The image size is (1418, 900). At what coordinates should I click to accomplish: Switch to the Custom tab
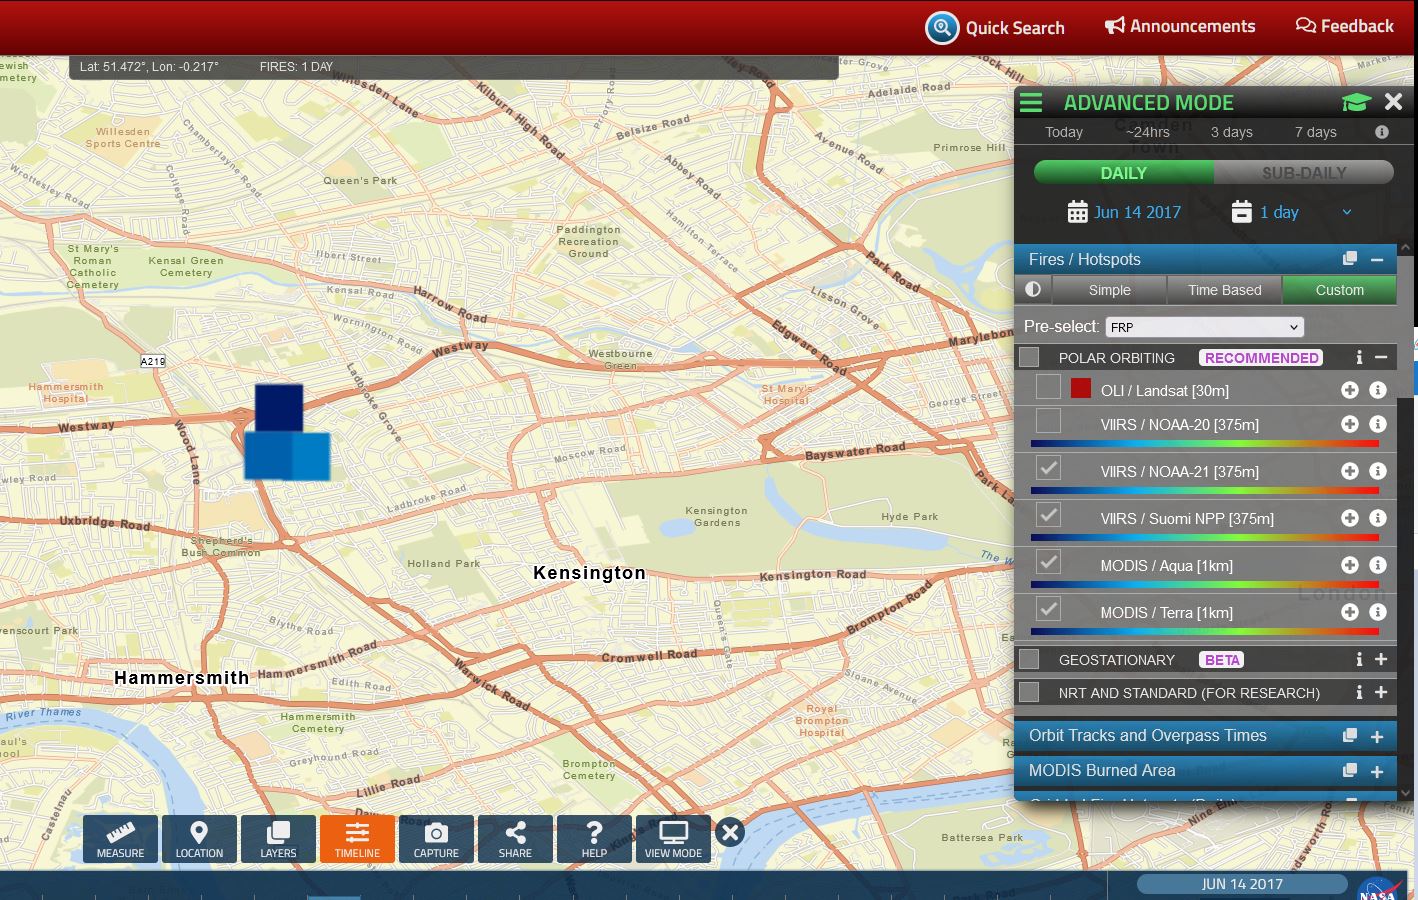pos(1340,290)
